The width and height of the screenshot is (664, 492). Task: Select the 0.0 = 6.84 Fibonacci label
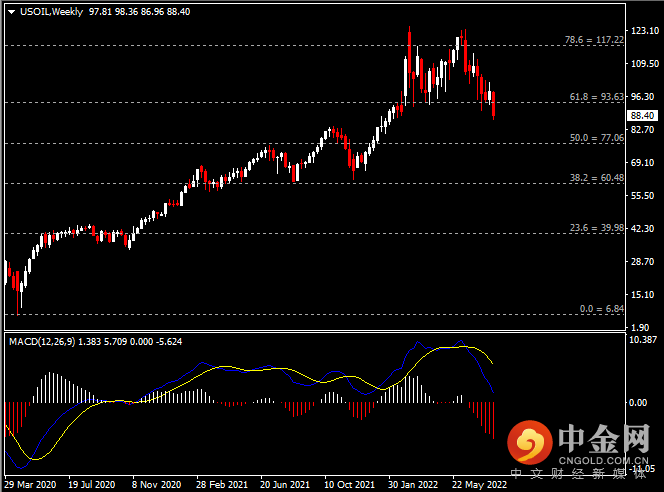tap(602, 309)
